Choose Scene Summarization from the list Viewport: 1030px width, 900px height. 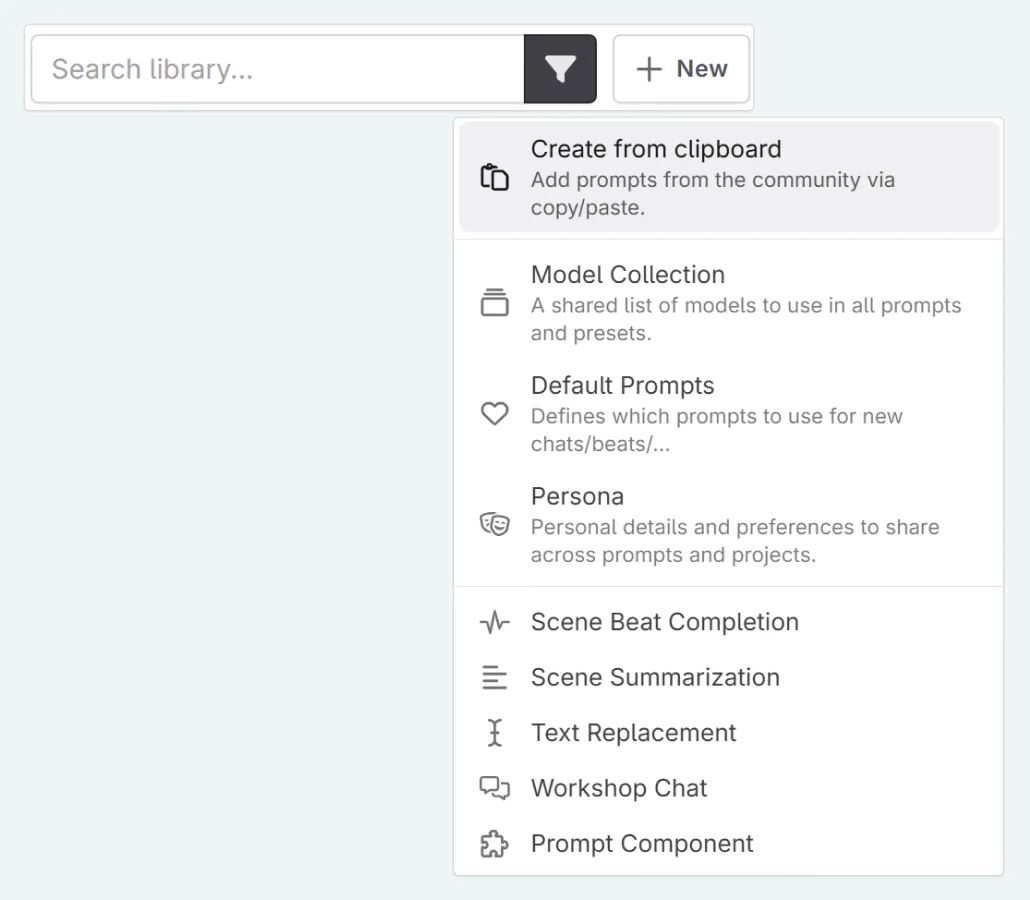click(655, 677)
